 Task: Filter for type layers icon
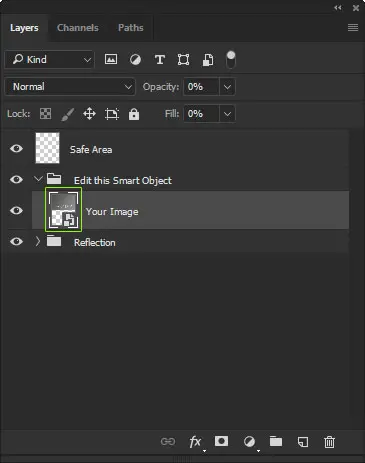[160, 60]
